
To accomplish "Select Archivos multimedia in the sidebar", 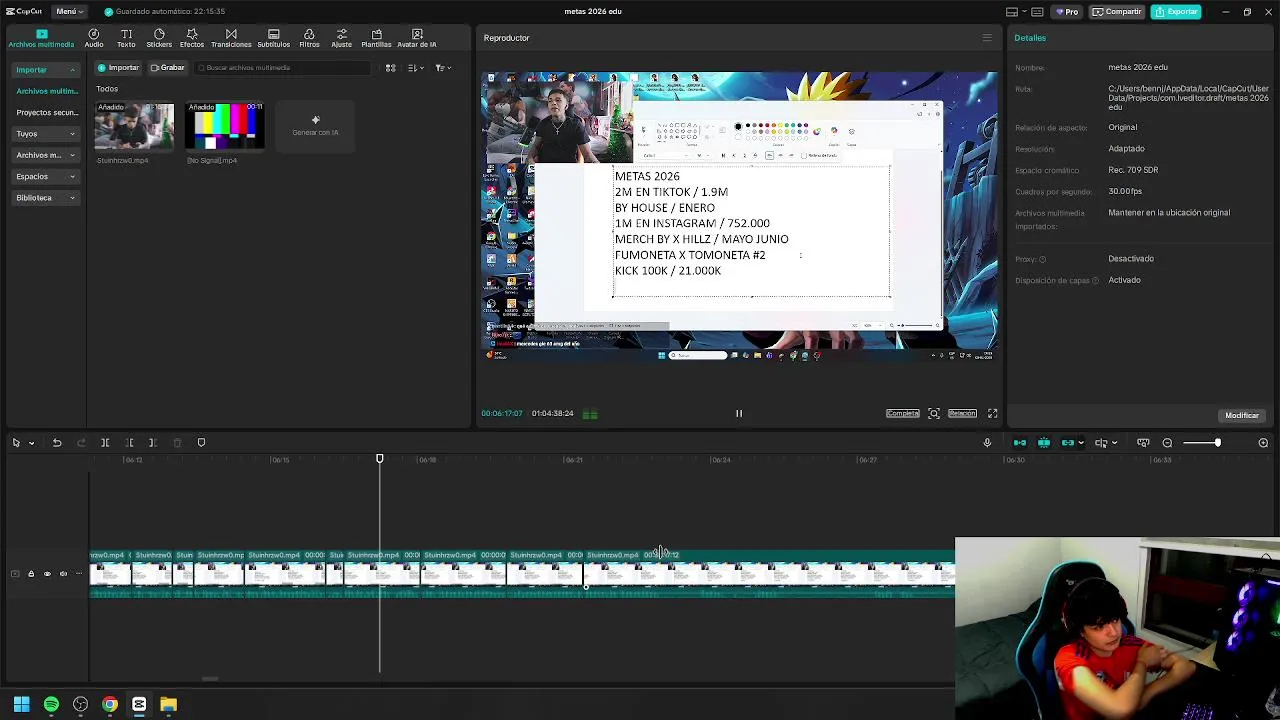I will [x=47, y=91].
